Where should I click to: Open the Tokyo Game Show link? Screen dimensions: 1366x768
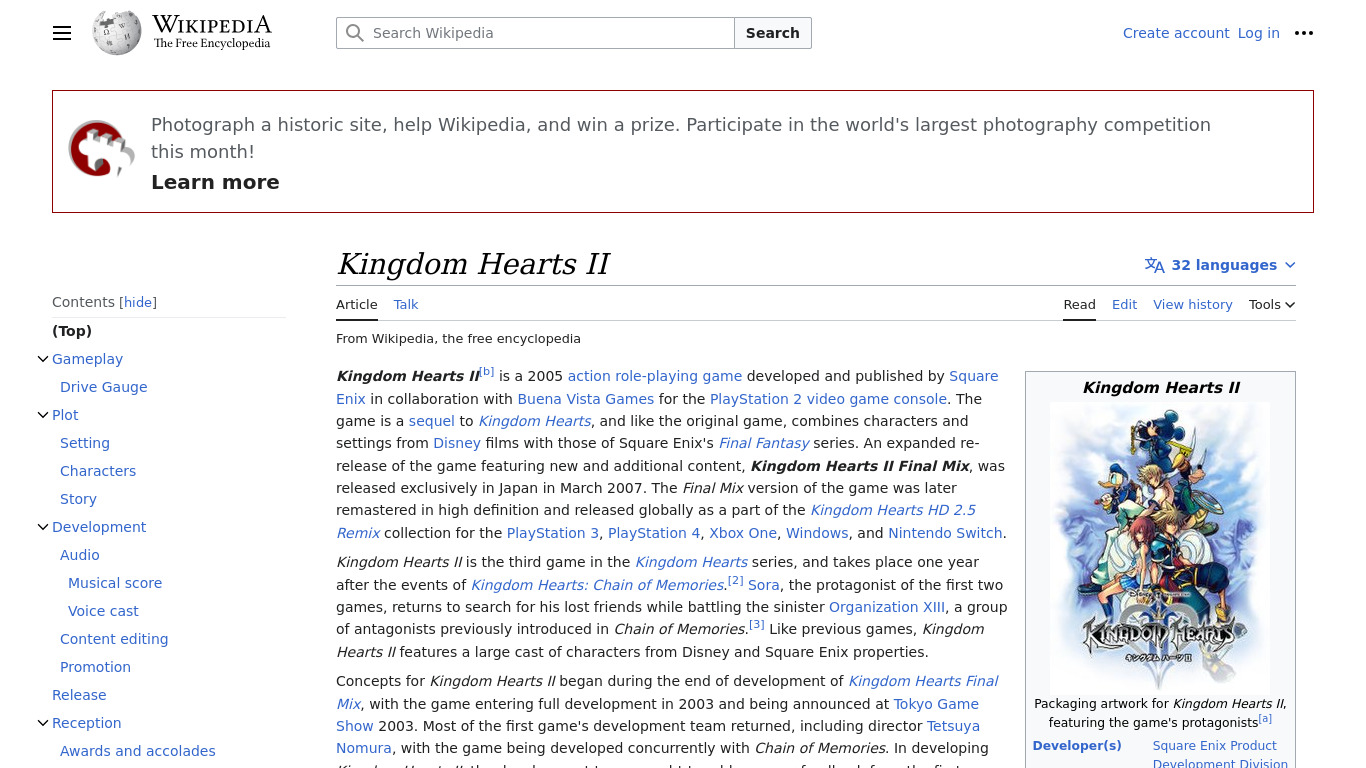pyautogui.click(x=936, y=703)
